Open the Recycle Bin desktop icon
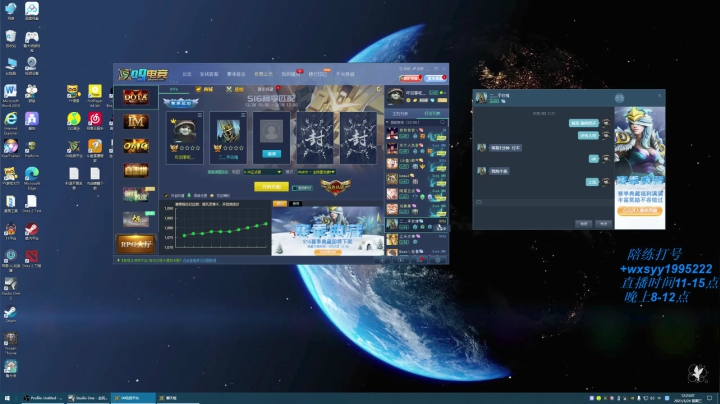 (11, 39)
